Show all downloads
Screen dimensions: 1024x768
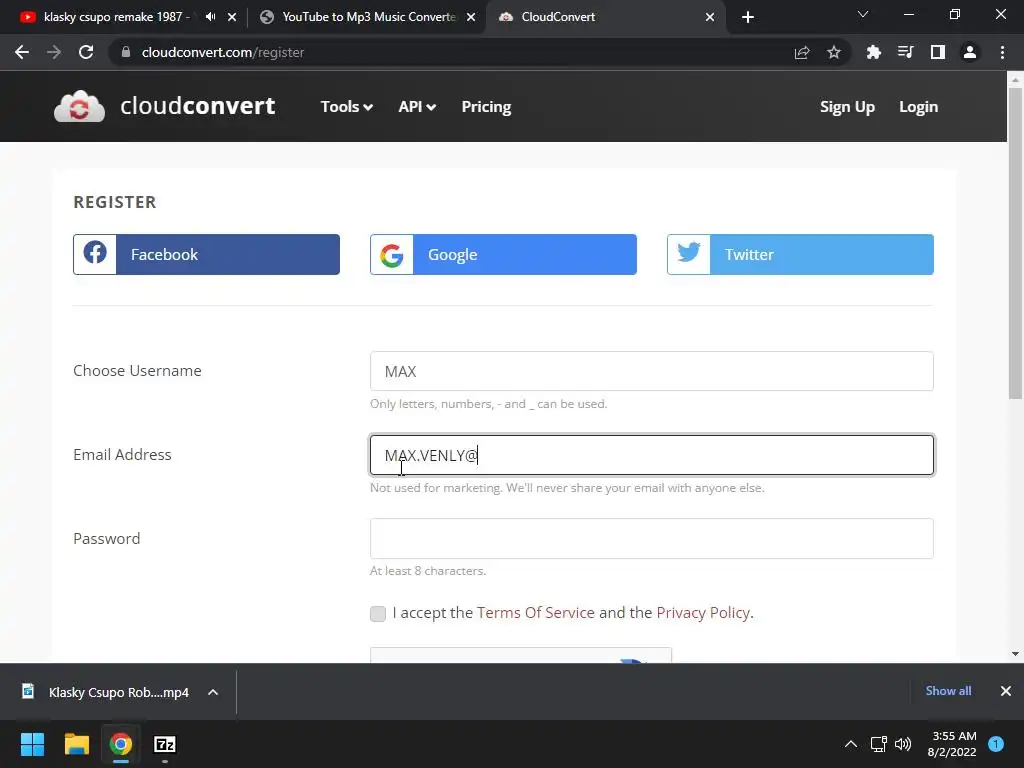(x=948, y=691)
